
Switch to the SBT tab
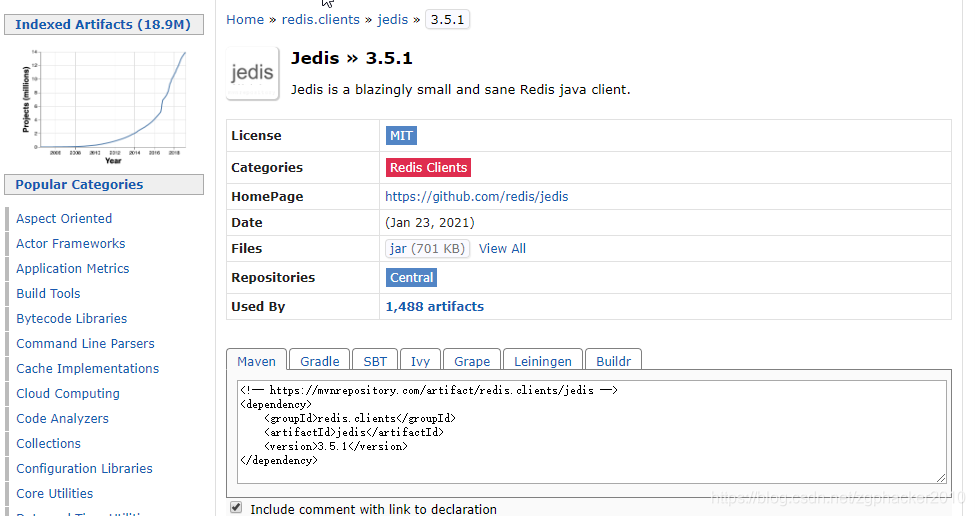click(375, 361)
